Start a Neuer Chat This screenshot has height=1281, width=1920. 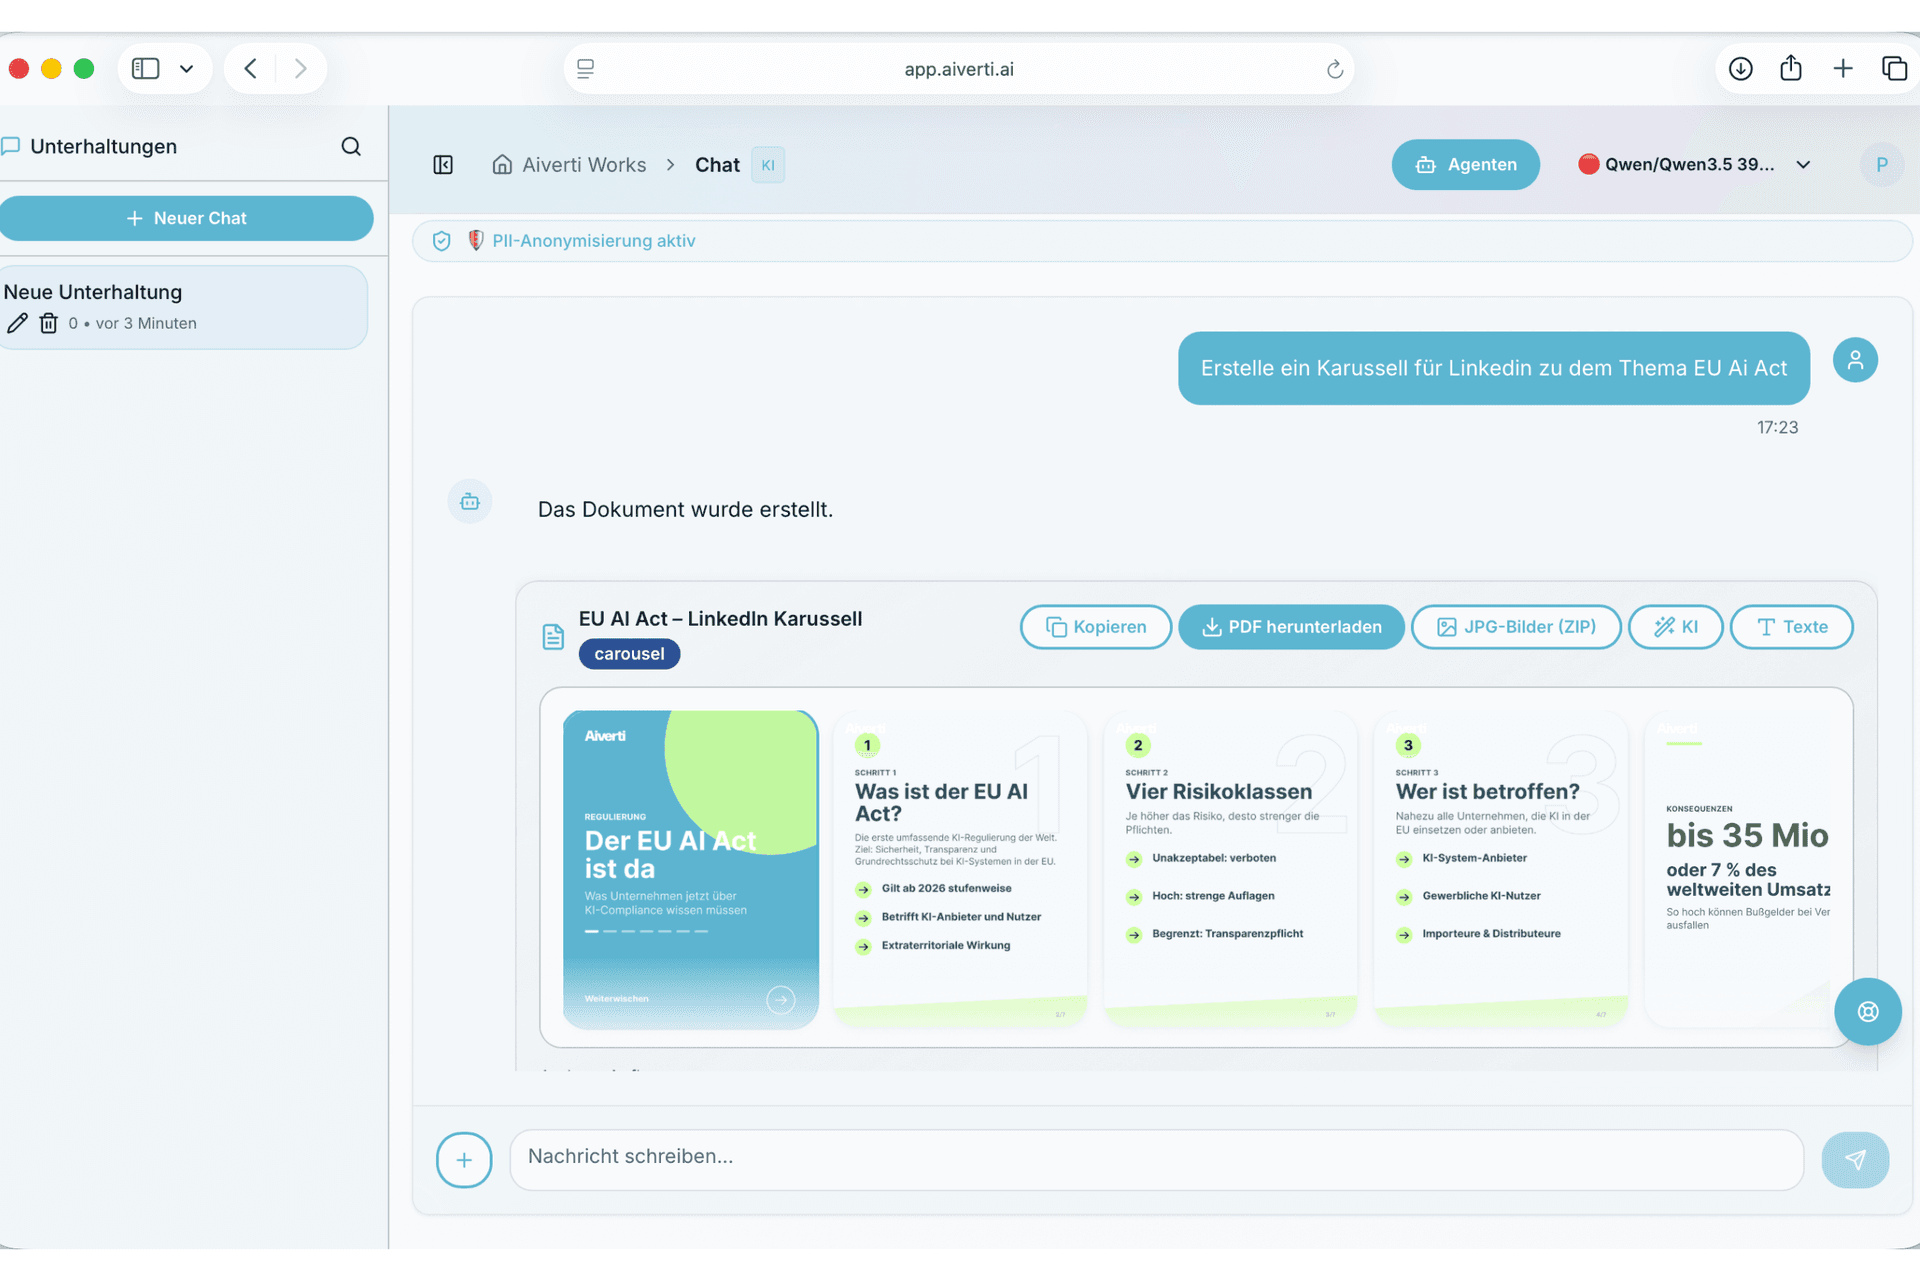pyautogui.click(x=186, y=218)
